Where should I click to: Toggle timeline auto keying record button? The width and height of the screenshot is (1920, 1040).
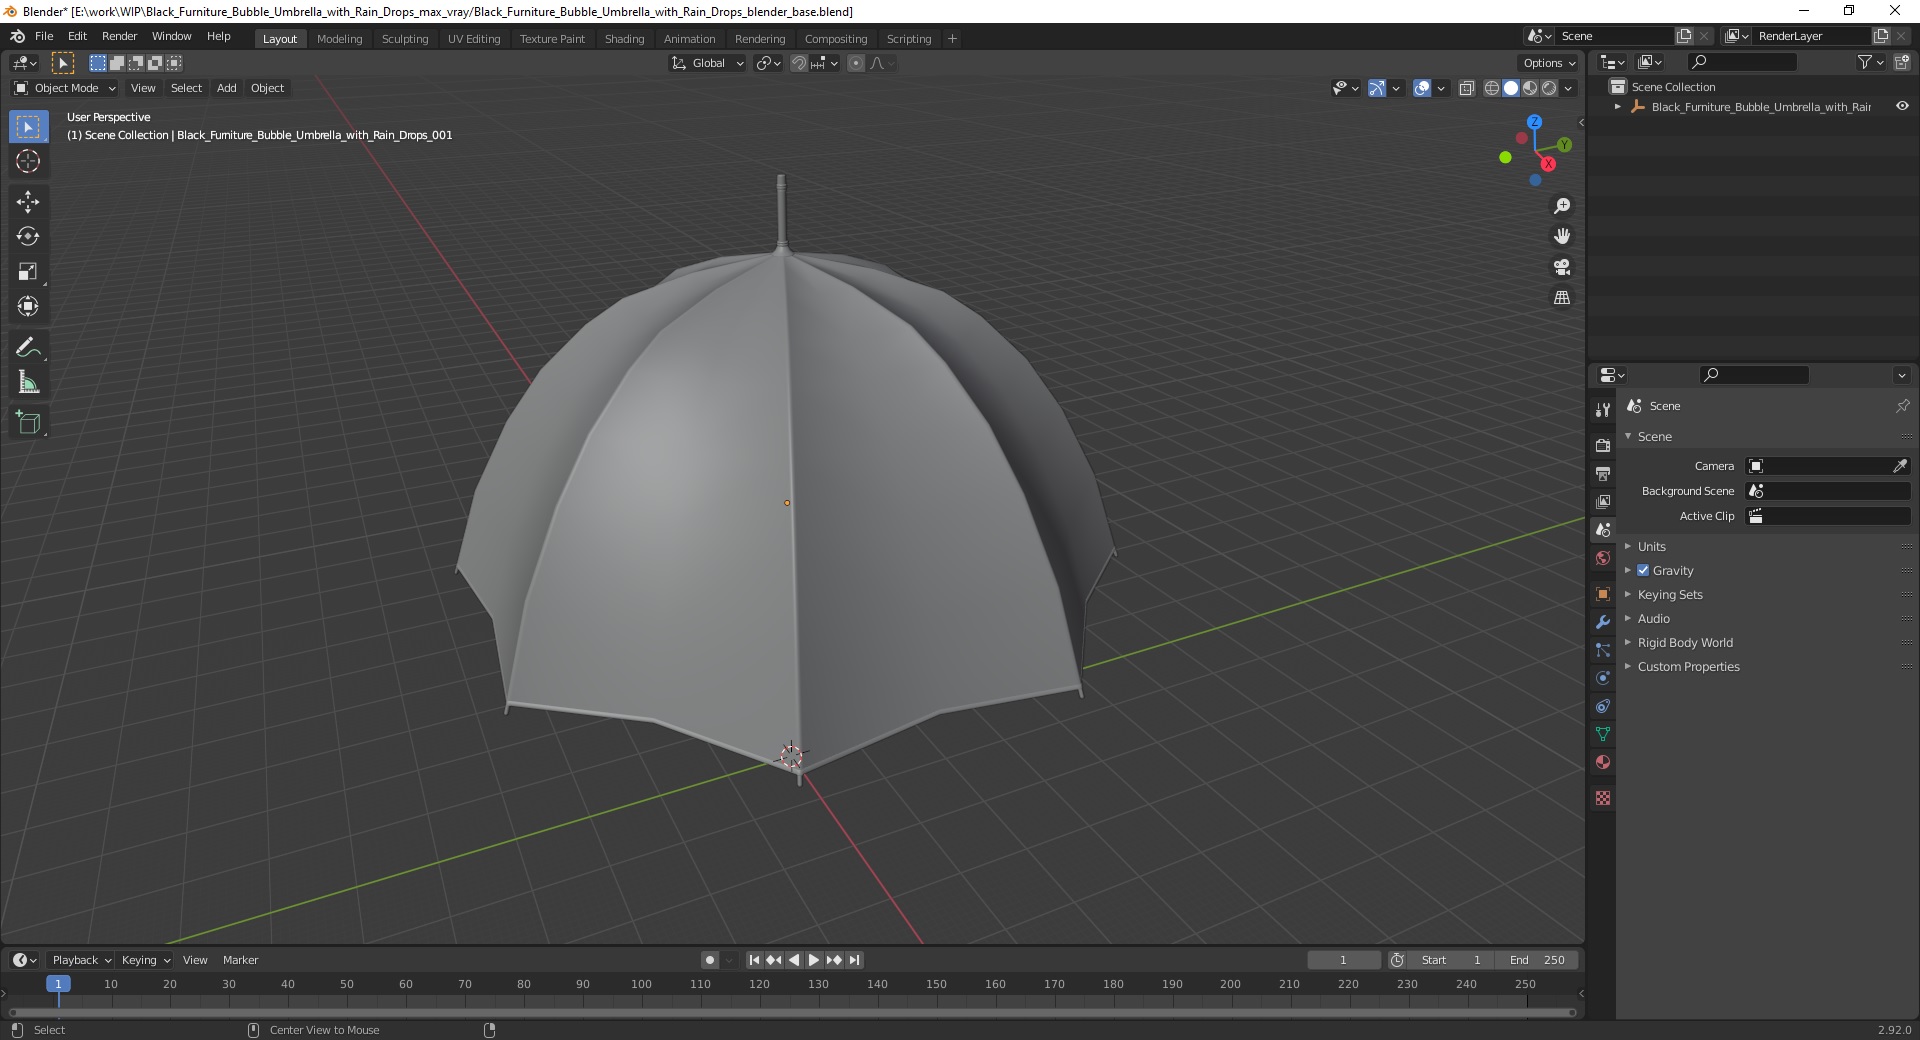(x=709, y=960)
